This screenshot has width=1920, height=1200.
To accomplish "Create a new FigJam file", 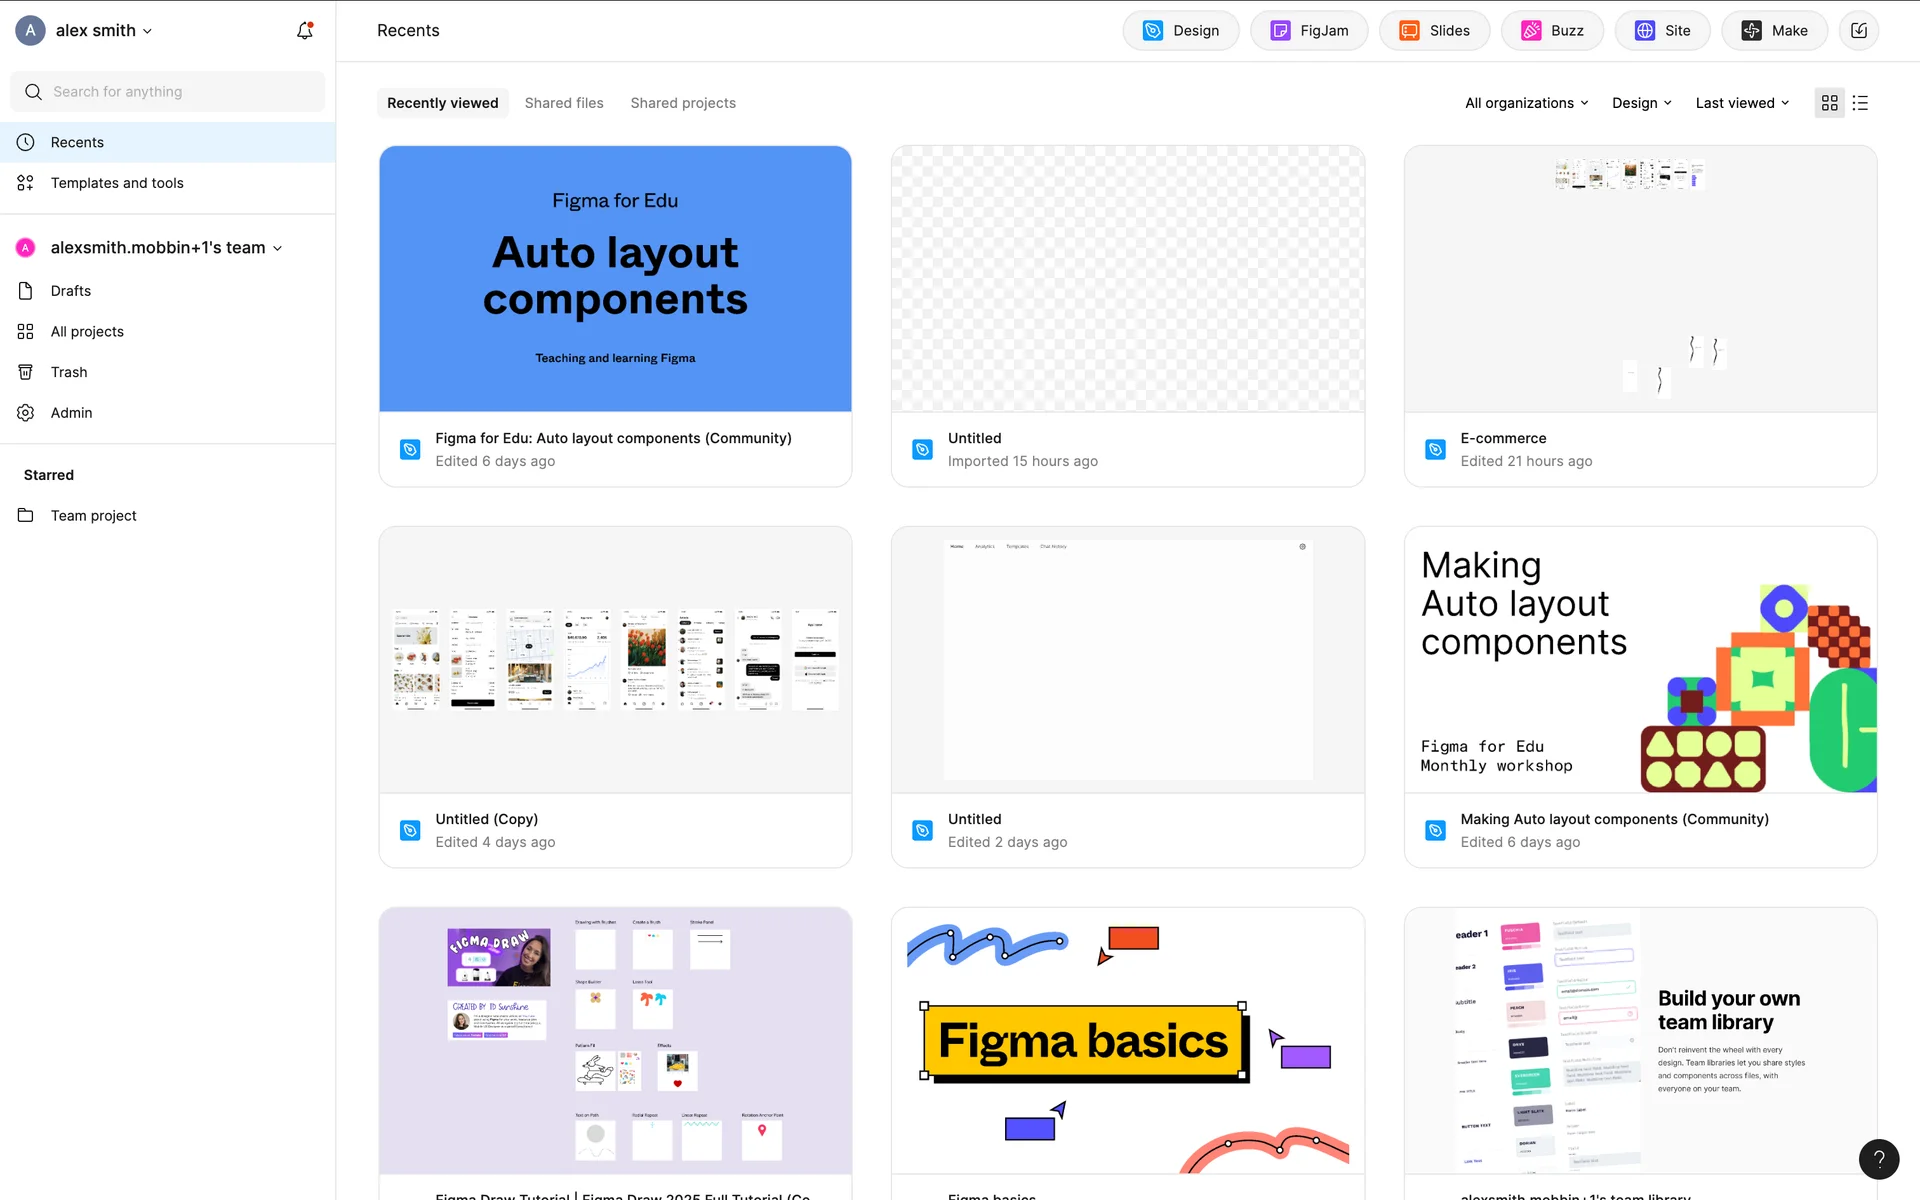I will click(1309, 31).
